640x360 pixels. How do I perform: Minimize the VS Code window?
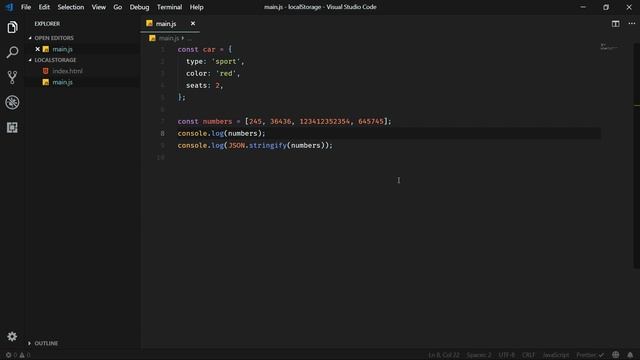point(583,7)
